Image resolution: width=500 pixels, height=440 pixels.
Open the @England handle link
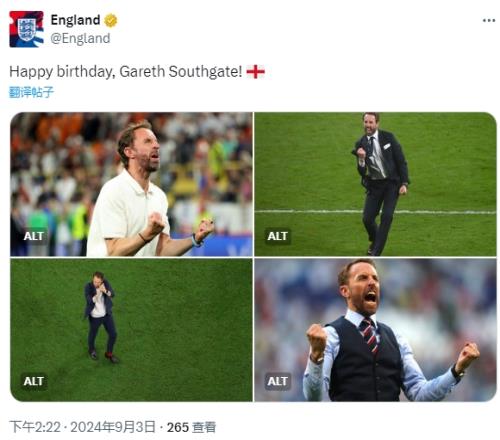tap(80, 38)
